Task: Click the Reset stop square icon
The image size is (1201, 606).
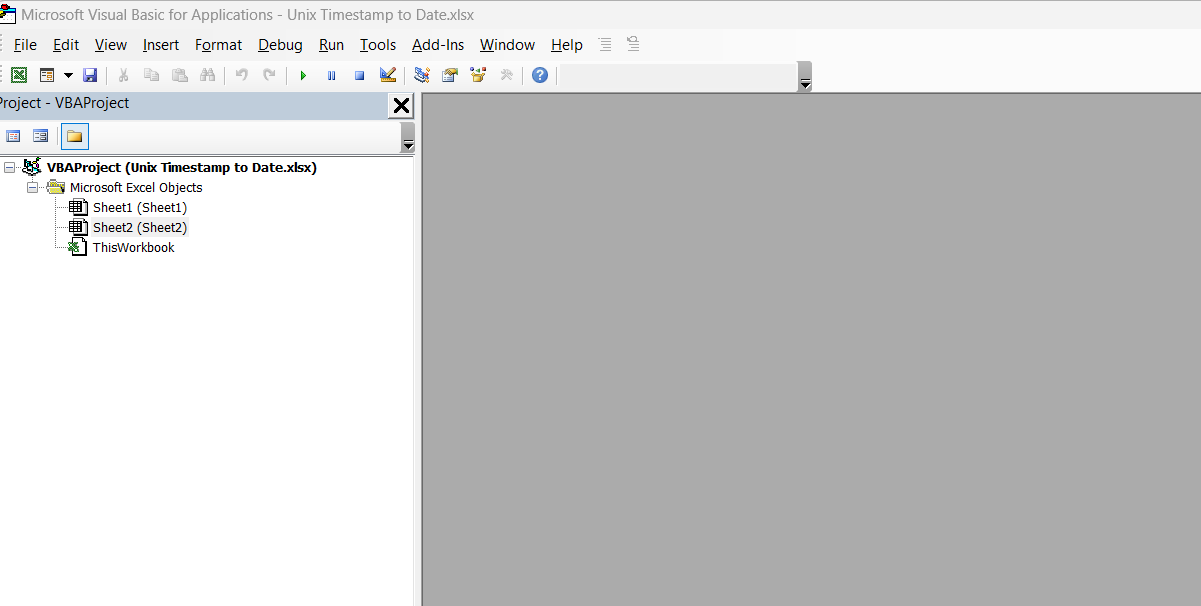Action: 359,75
